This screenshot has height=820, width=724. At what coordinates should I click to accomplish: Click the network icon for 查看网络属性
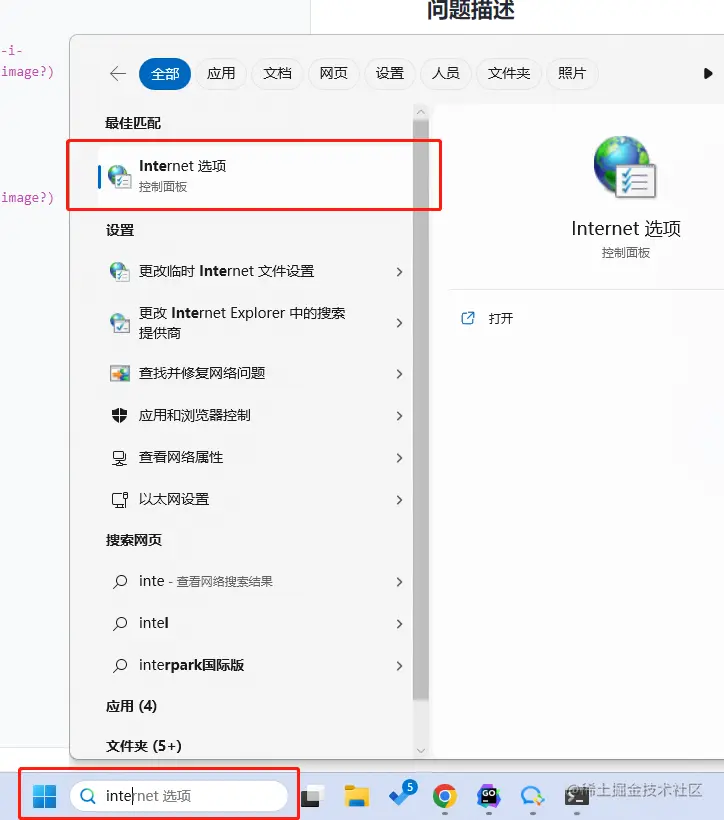120,458
